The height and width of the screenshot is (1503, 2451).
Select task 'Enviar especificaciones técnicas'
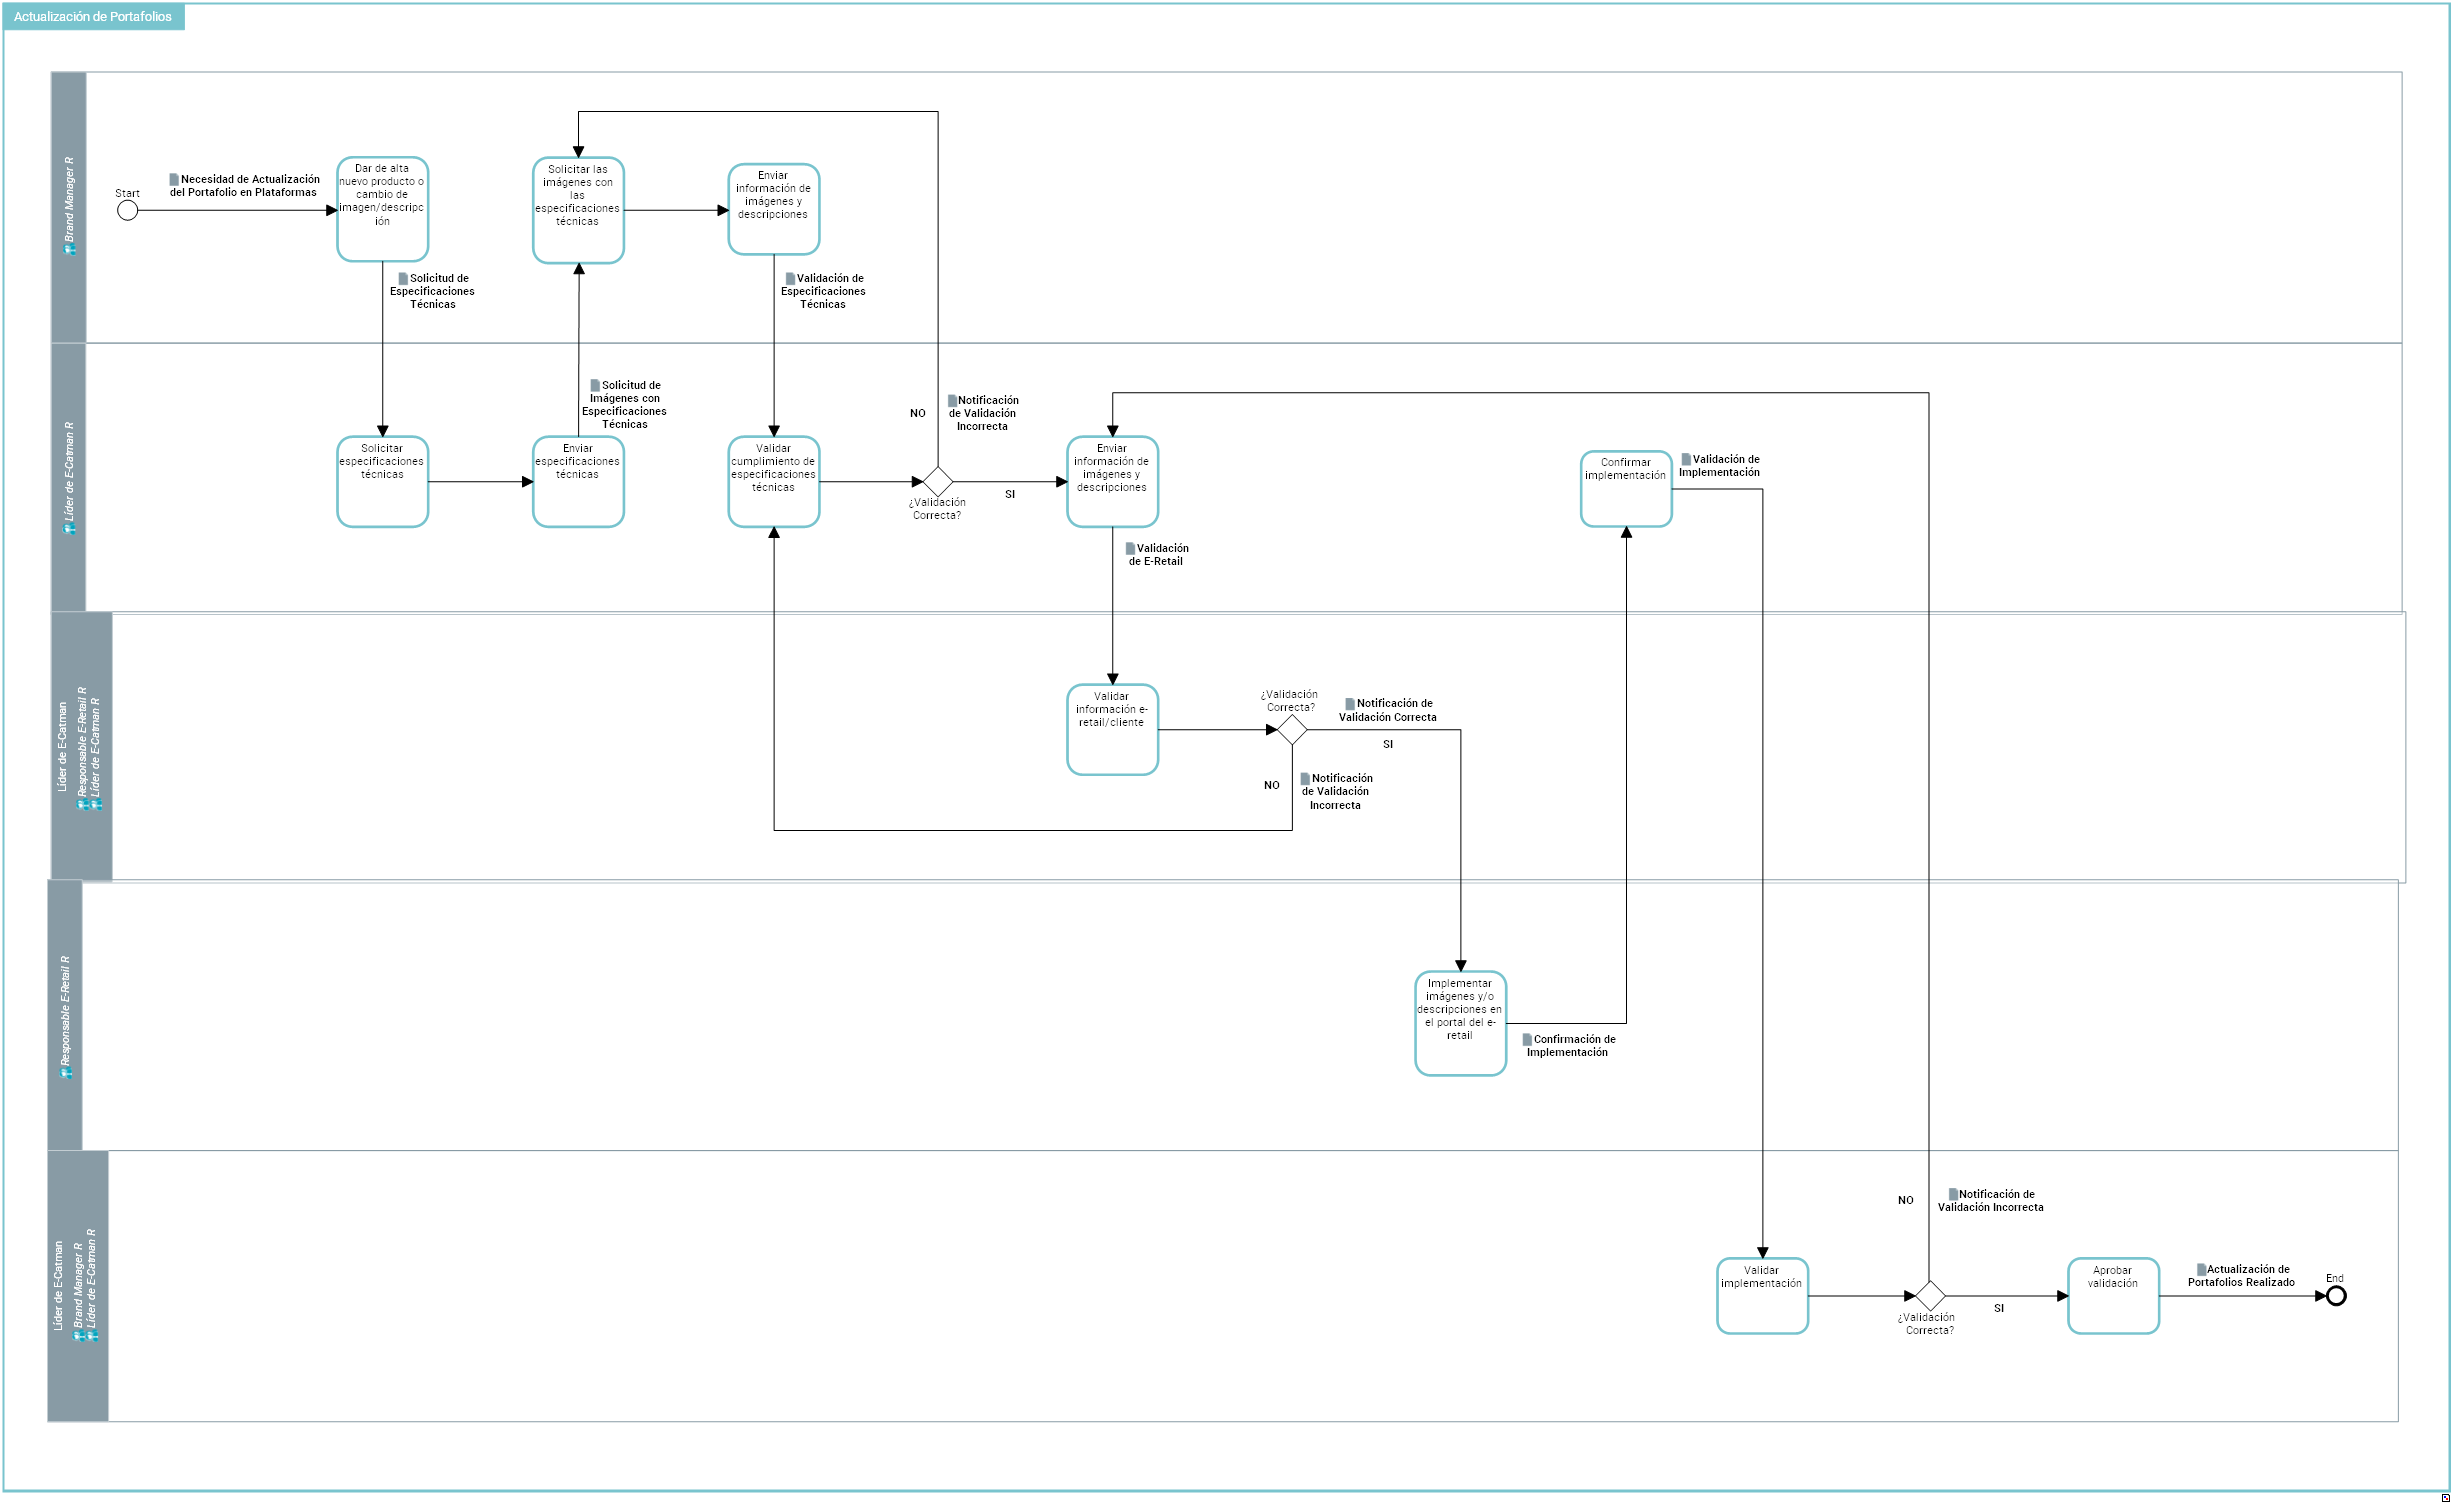[578, 482]
